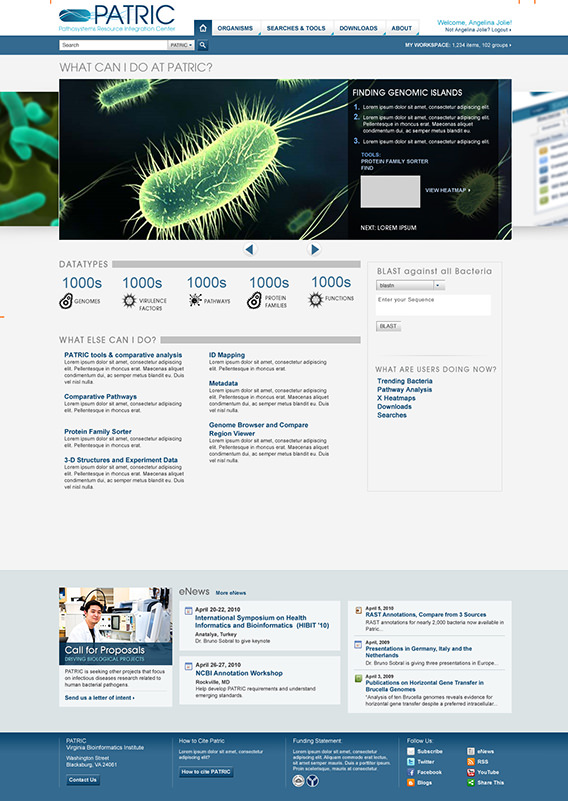Click the BLAST button
The image size is (568, 801).
(388, 326)
